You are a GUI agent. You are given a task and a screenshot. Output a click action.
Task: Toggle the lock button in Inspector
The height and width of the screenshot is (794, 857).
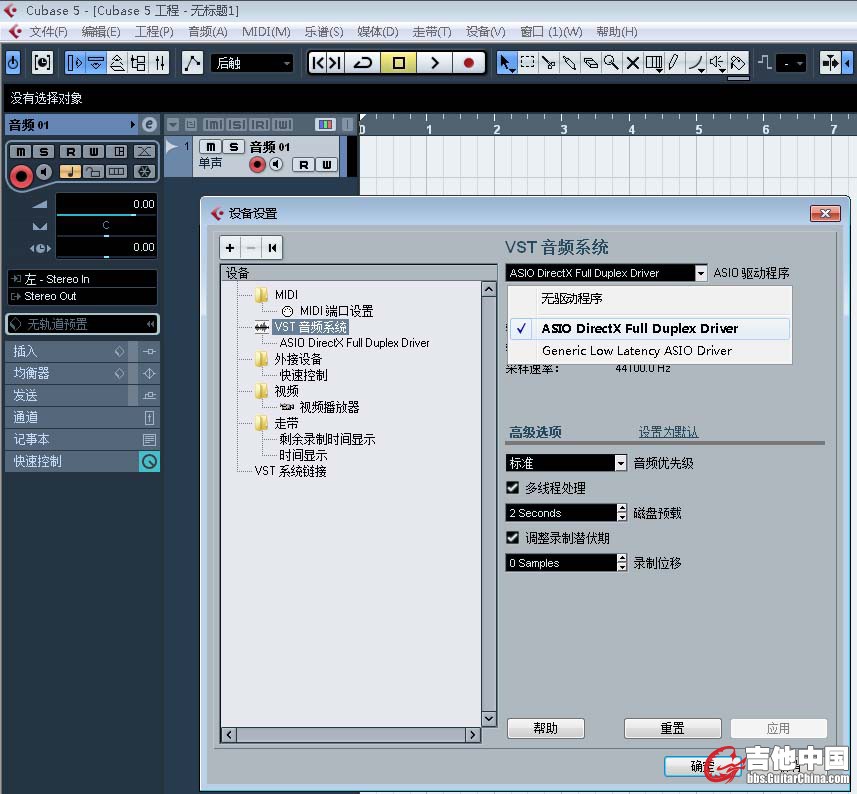93,172
